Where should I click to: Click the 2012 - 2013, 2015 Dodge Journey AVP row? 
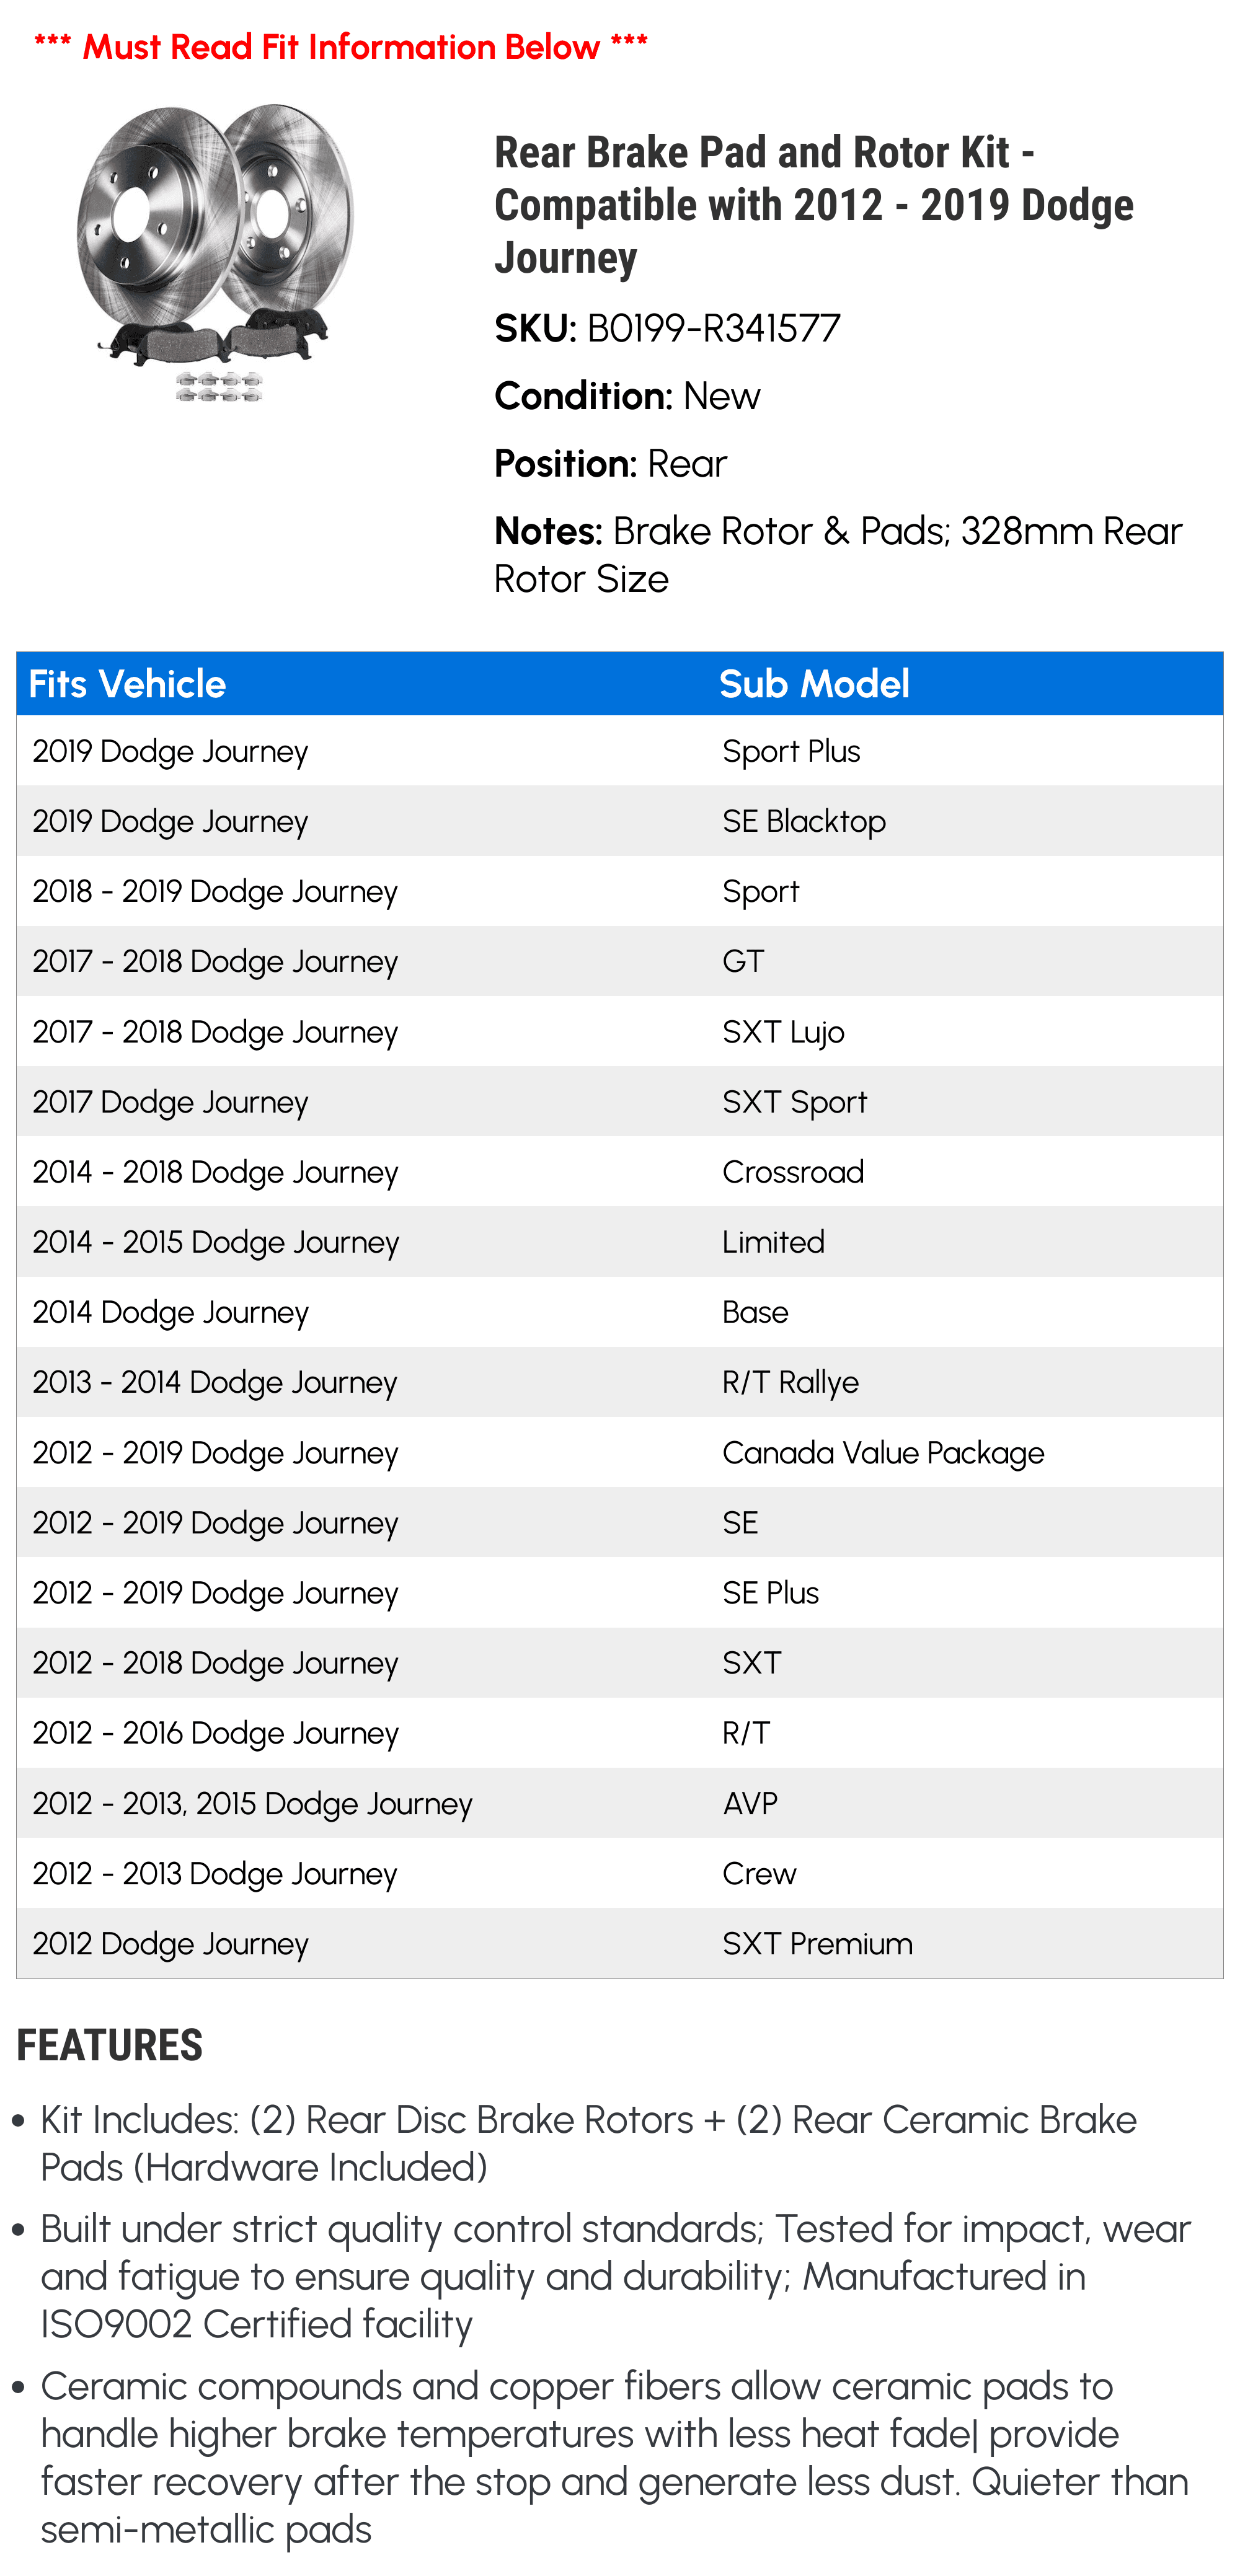click(619, 1803)
